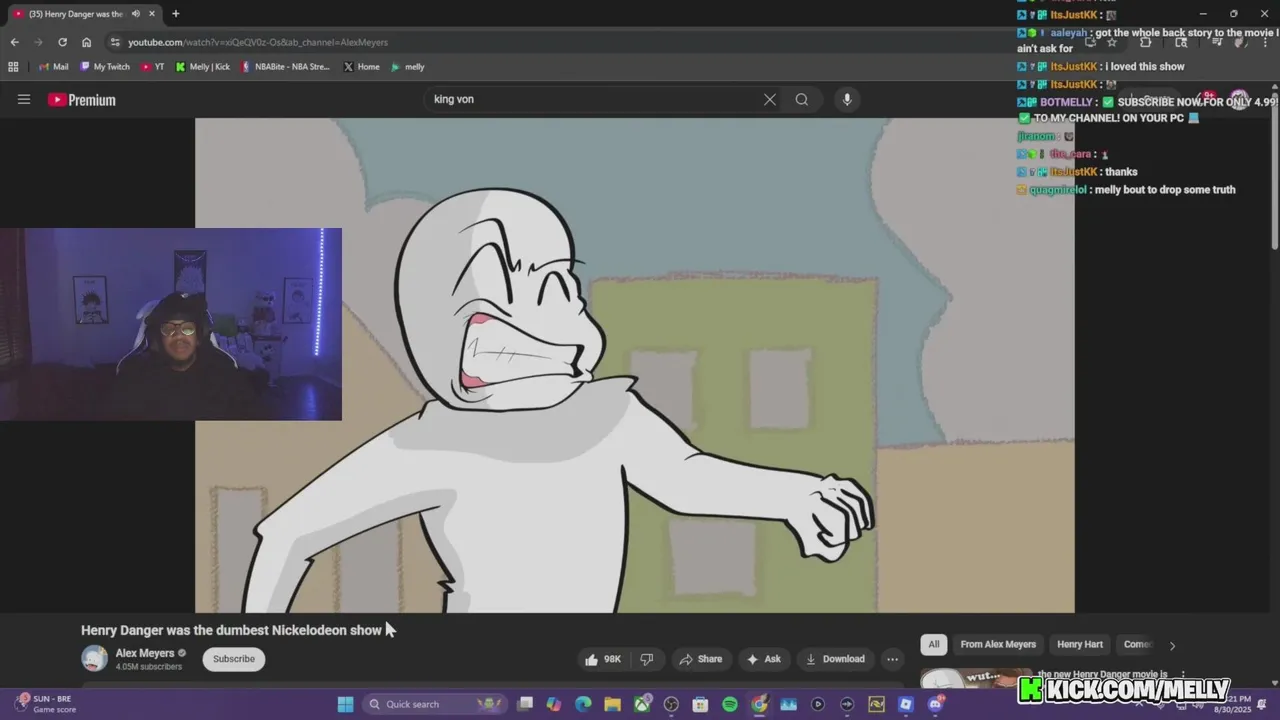The height and width of the screenshot is (720, 1280).
Task: Open the browser home page
Action: 86,42
